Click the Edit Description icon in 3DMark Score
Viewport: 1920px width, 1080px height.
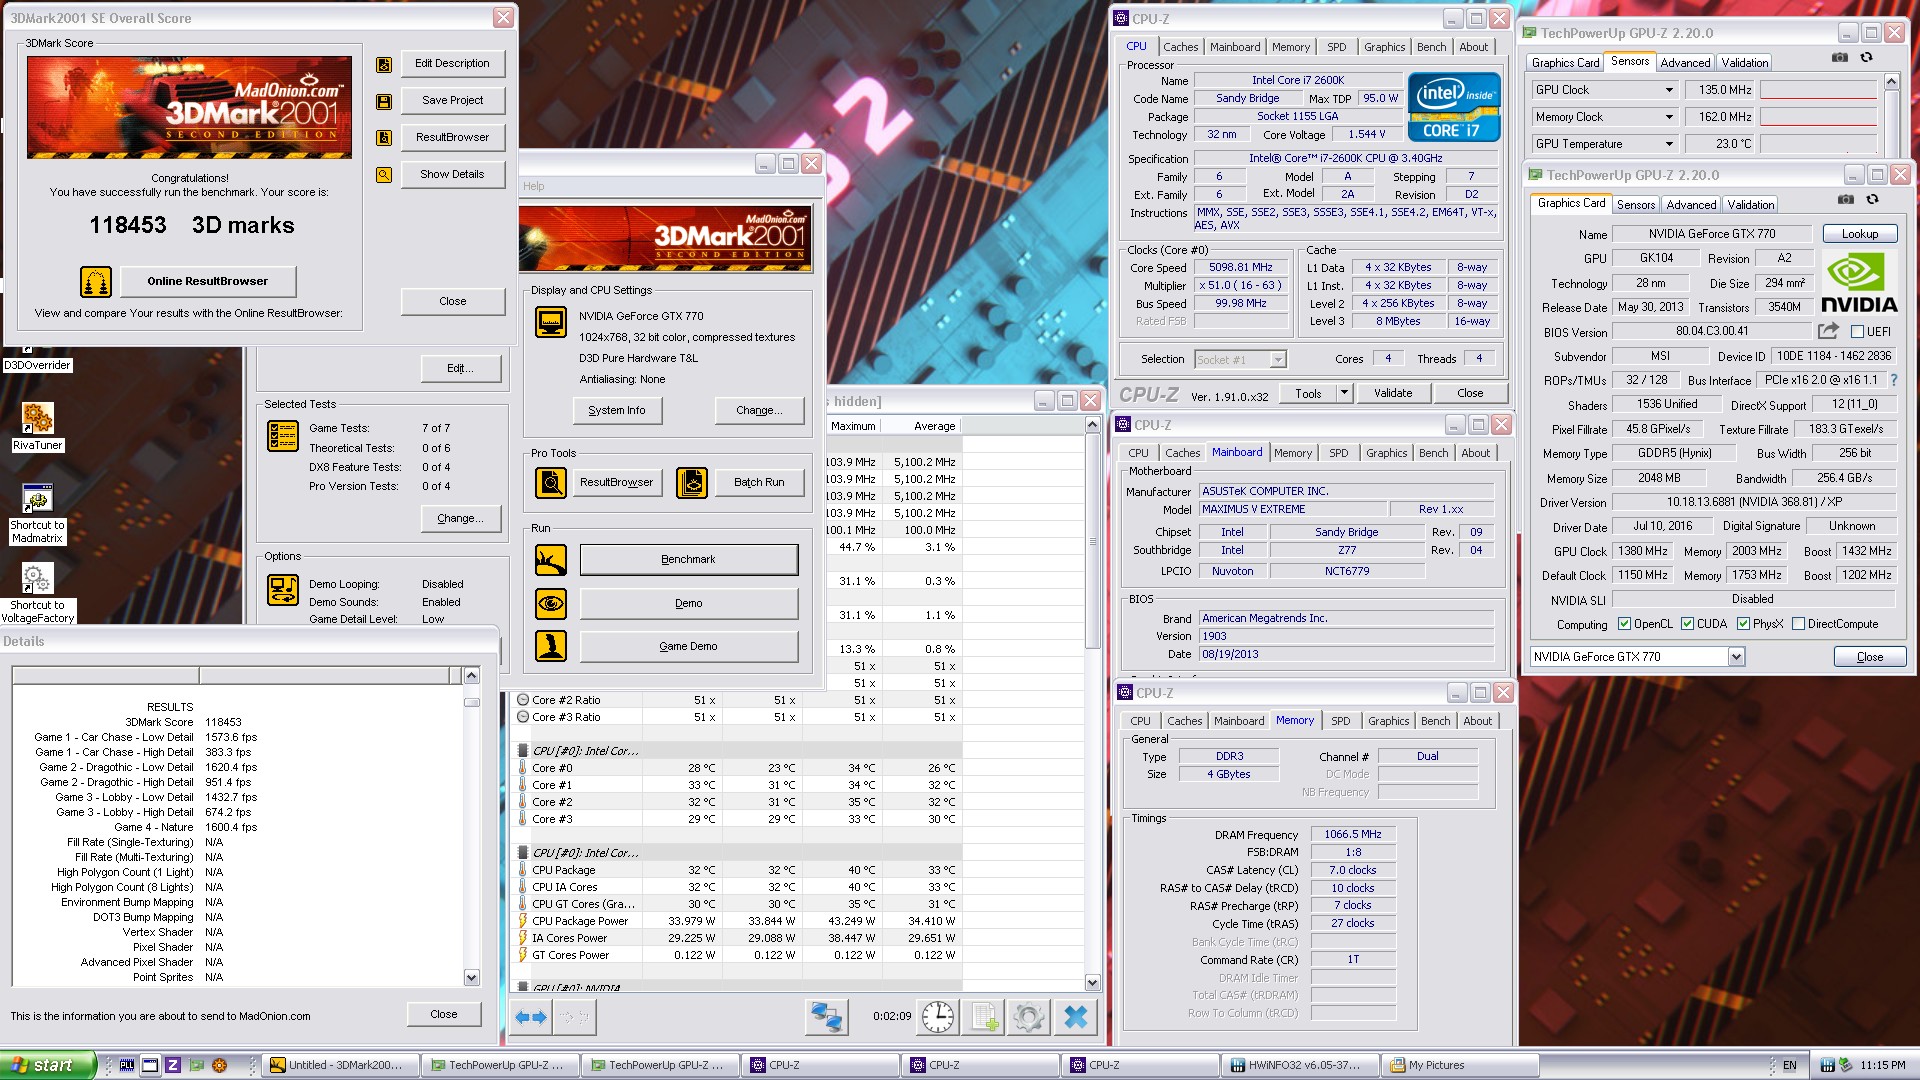click(x=383, y=65)
